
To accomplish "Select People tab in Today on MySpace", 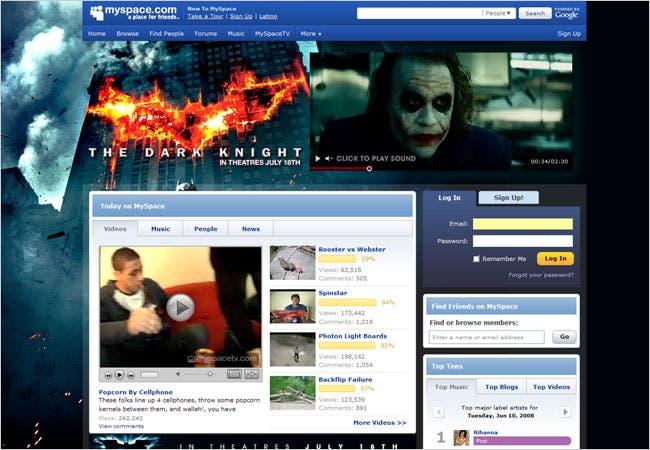I will coord(206,229).
